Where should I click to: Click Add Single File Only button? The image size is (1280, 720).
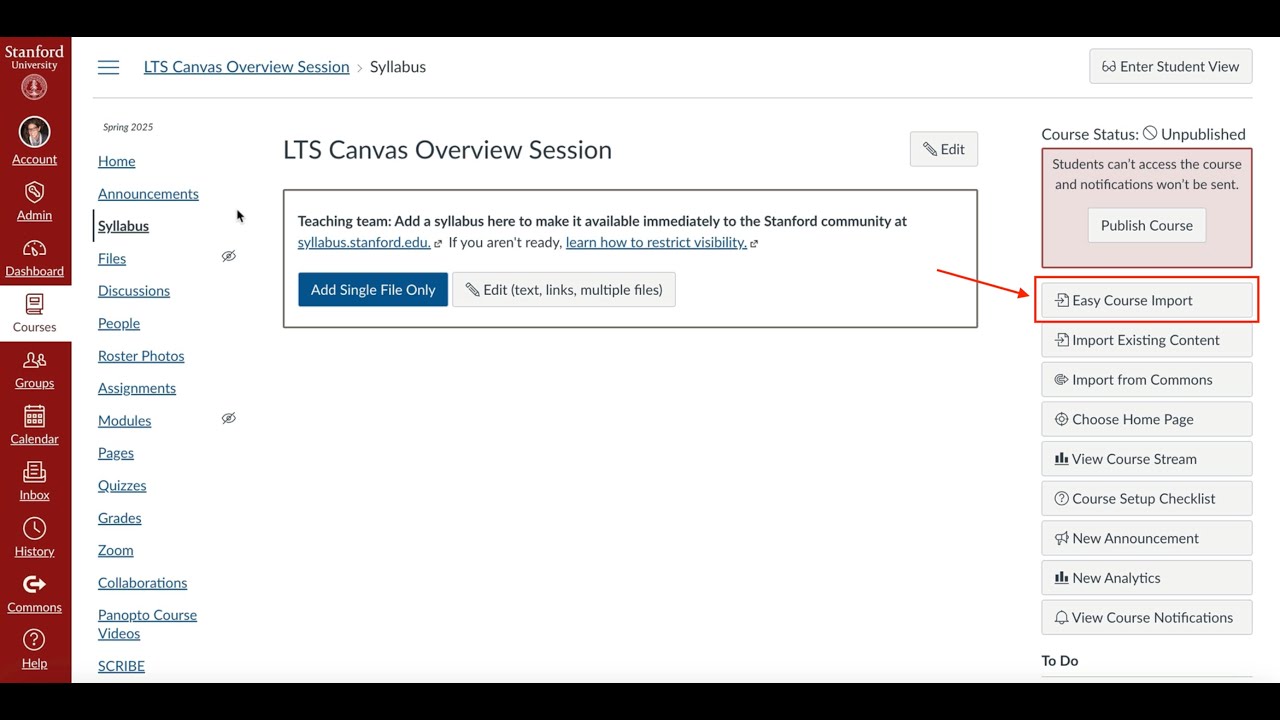click(x=373, y=290)
